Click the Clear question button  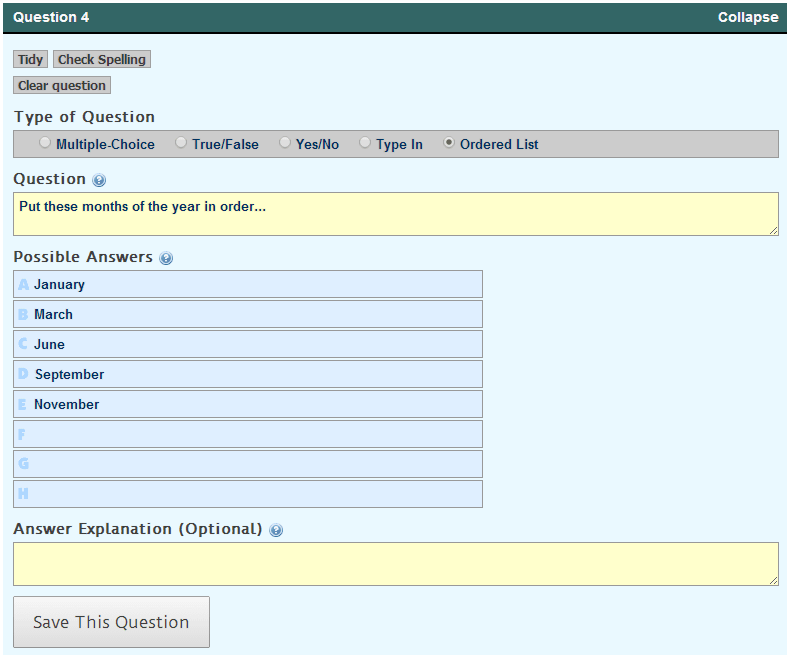tap(62, 85)
